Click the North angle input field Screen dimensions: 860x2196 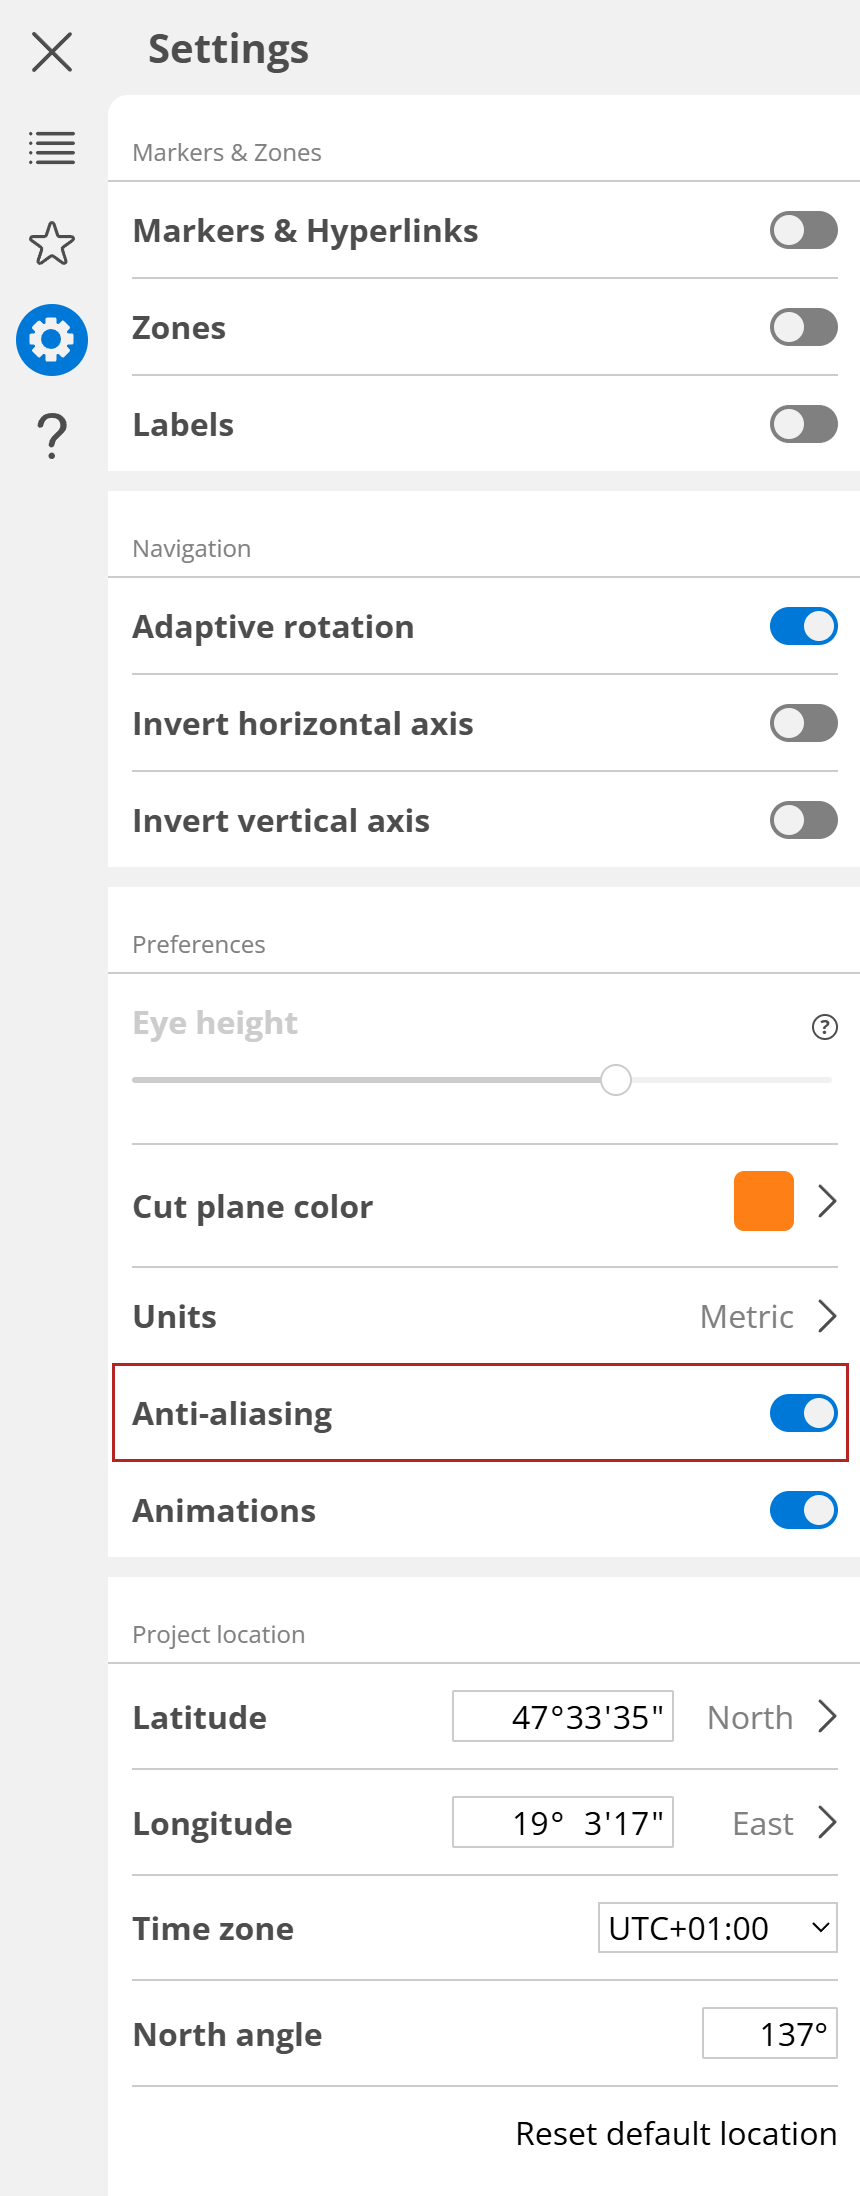[770, 2033]
